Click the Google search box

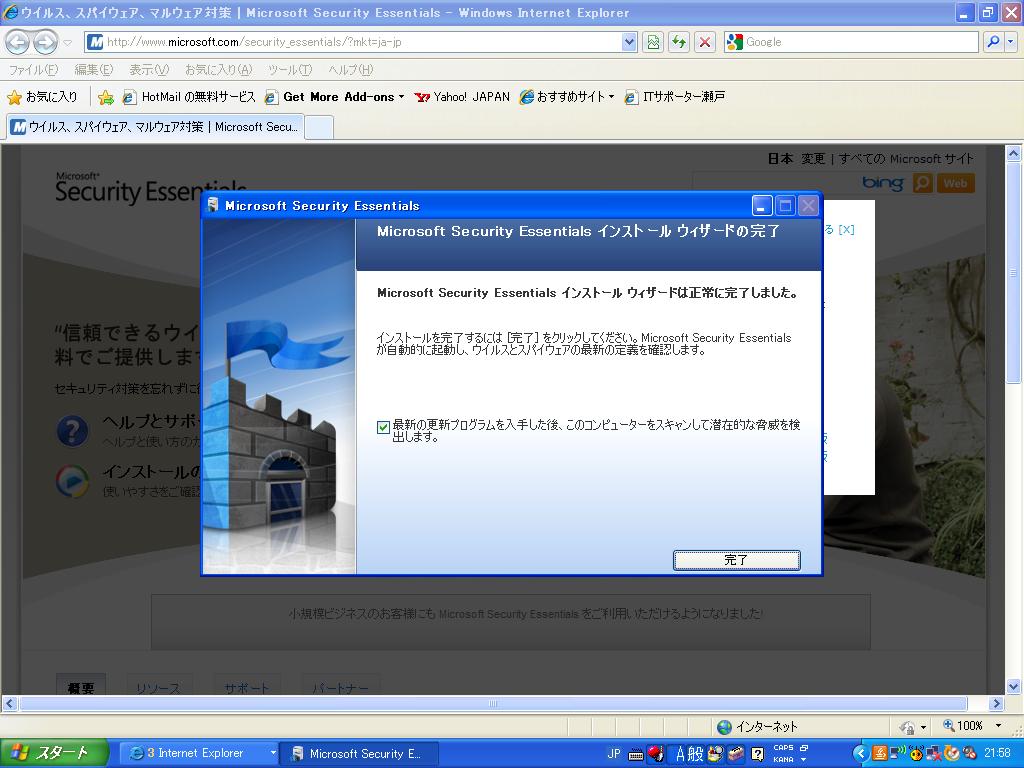click(851, 42)
